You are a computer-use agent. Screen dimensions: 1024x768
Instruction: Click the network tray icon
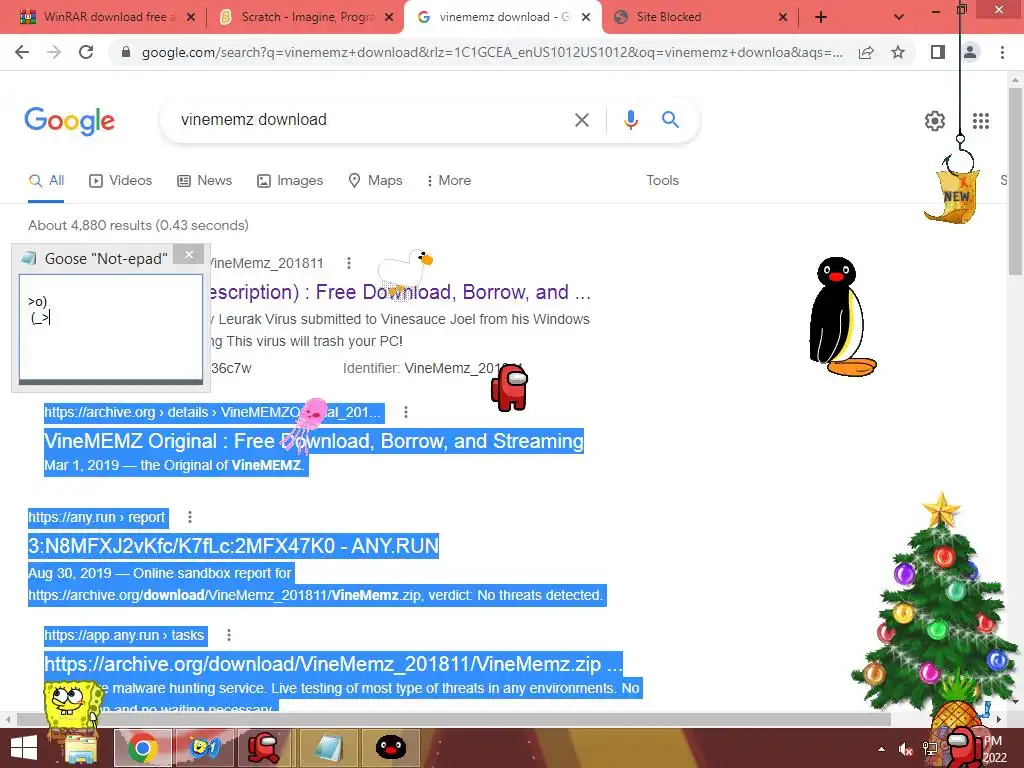point(930,749)
